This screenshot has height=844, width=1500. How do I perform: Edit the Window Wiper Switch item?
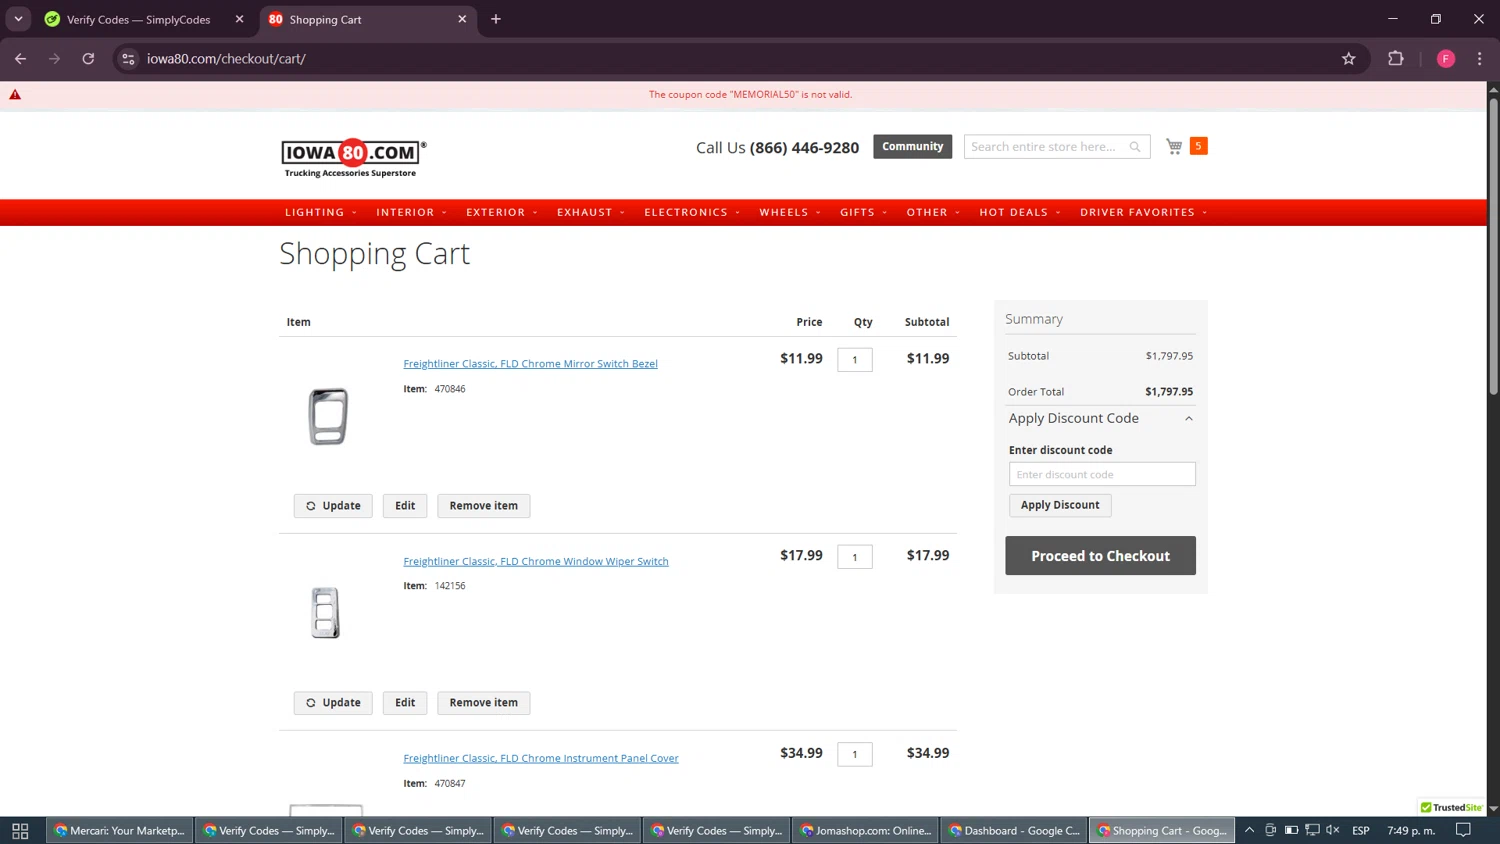405,703
